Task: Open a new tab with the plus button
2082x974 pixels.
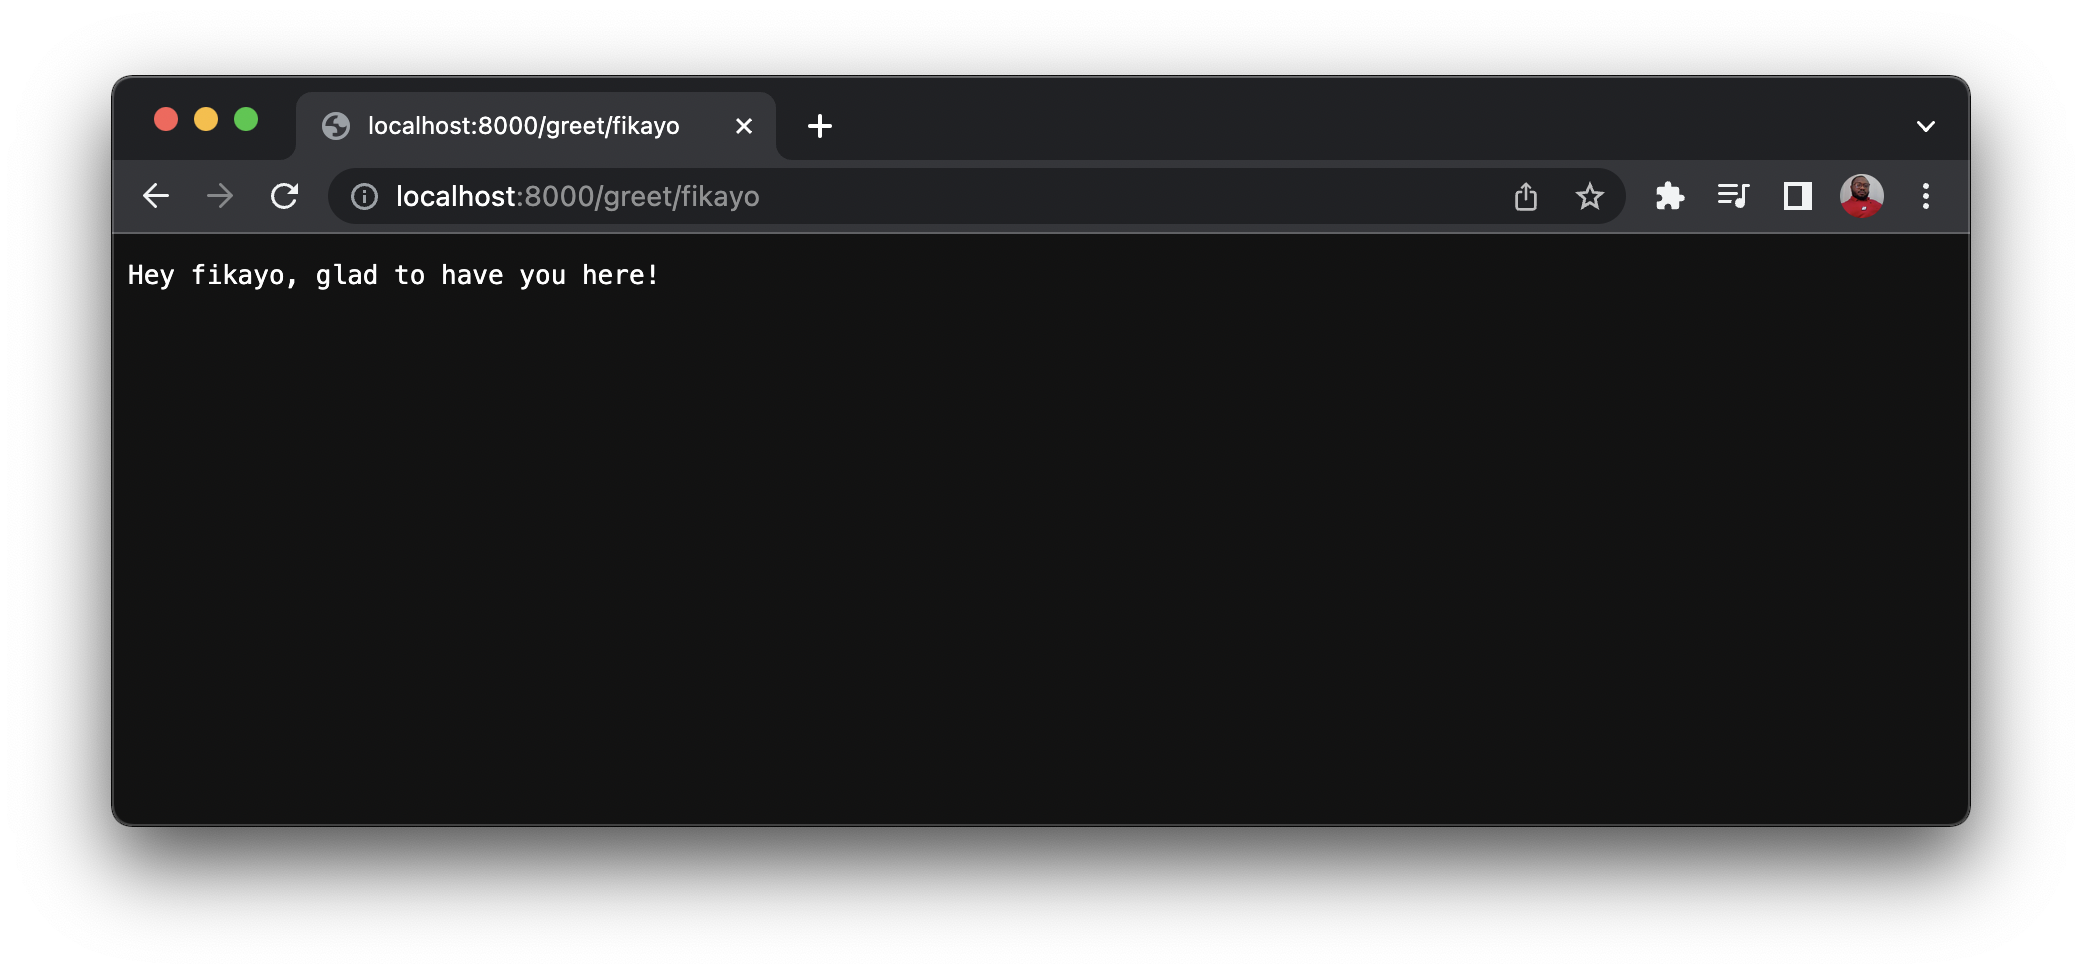Action: (820, 125)
